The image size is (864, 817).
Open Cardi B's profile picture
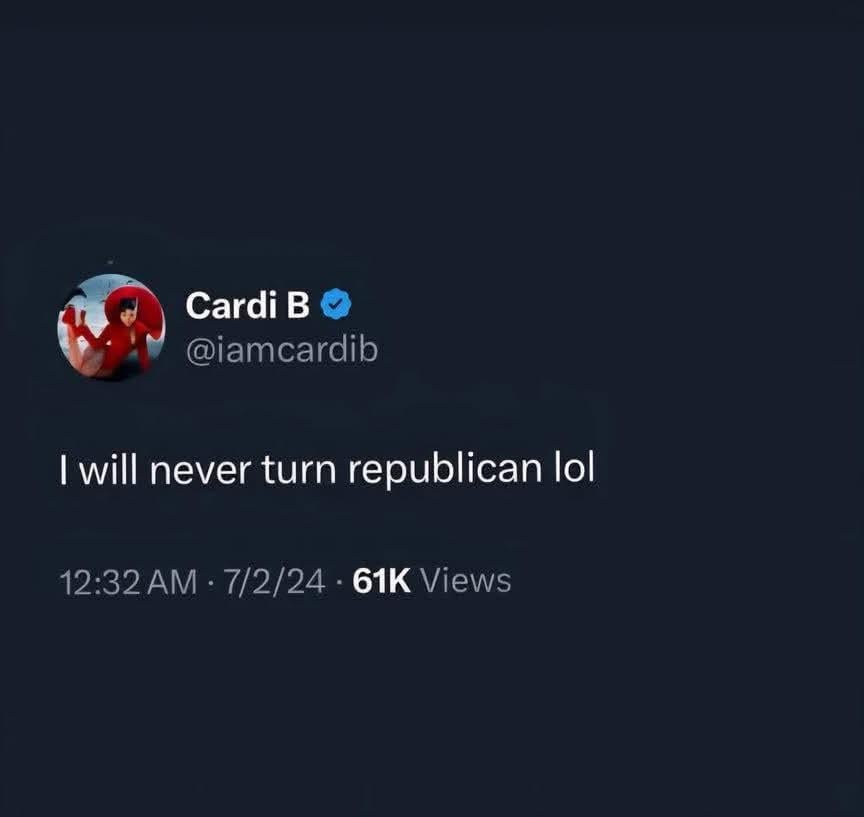[111, 327]
